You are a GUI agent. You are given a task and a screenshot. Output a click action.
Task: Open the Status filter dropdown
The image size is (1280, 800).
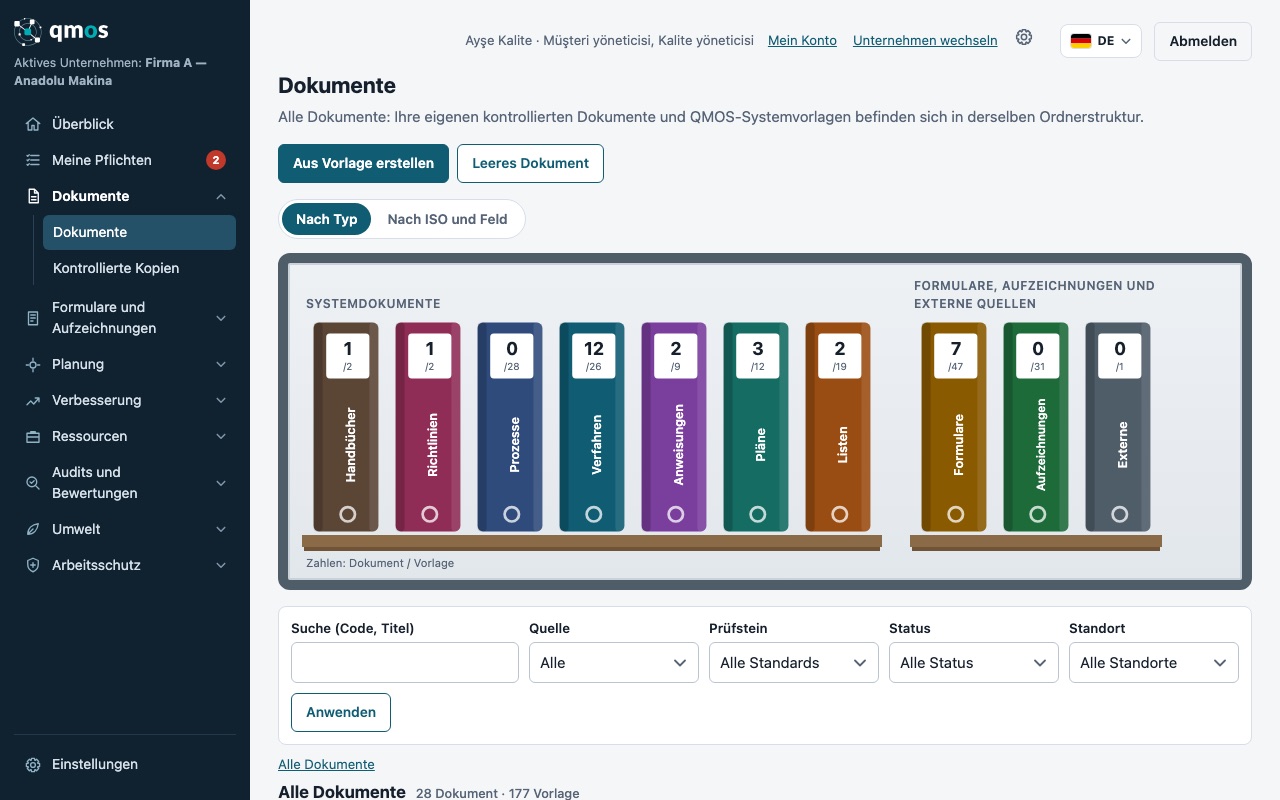click(x=974, y=663)
